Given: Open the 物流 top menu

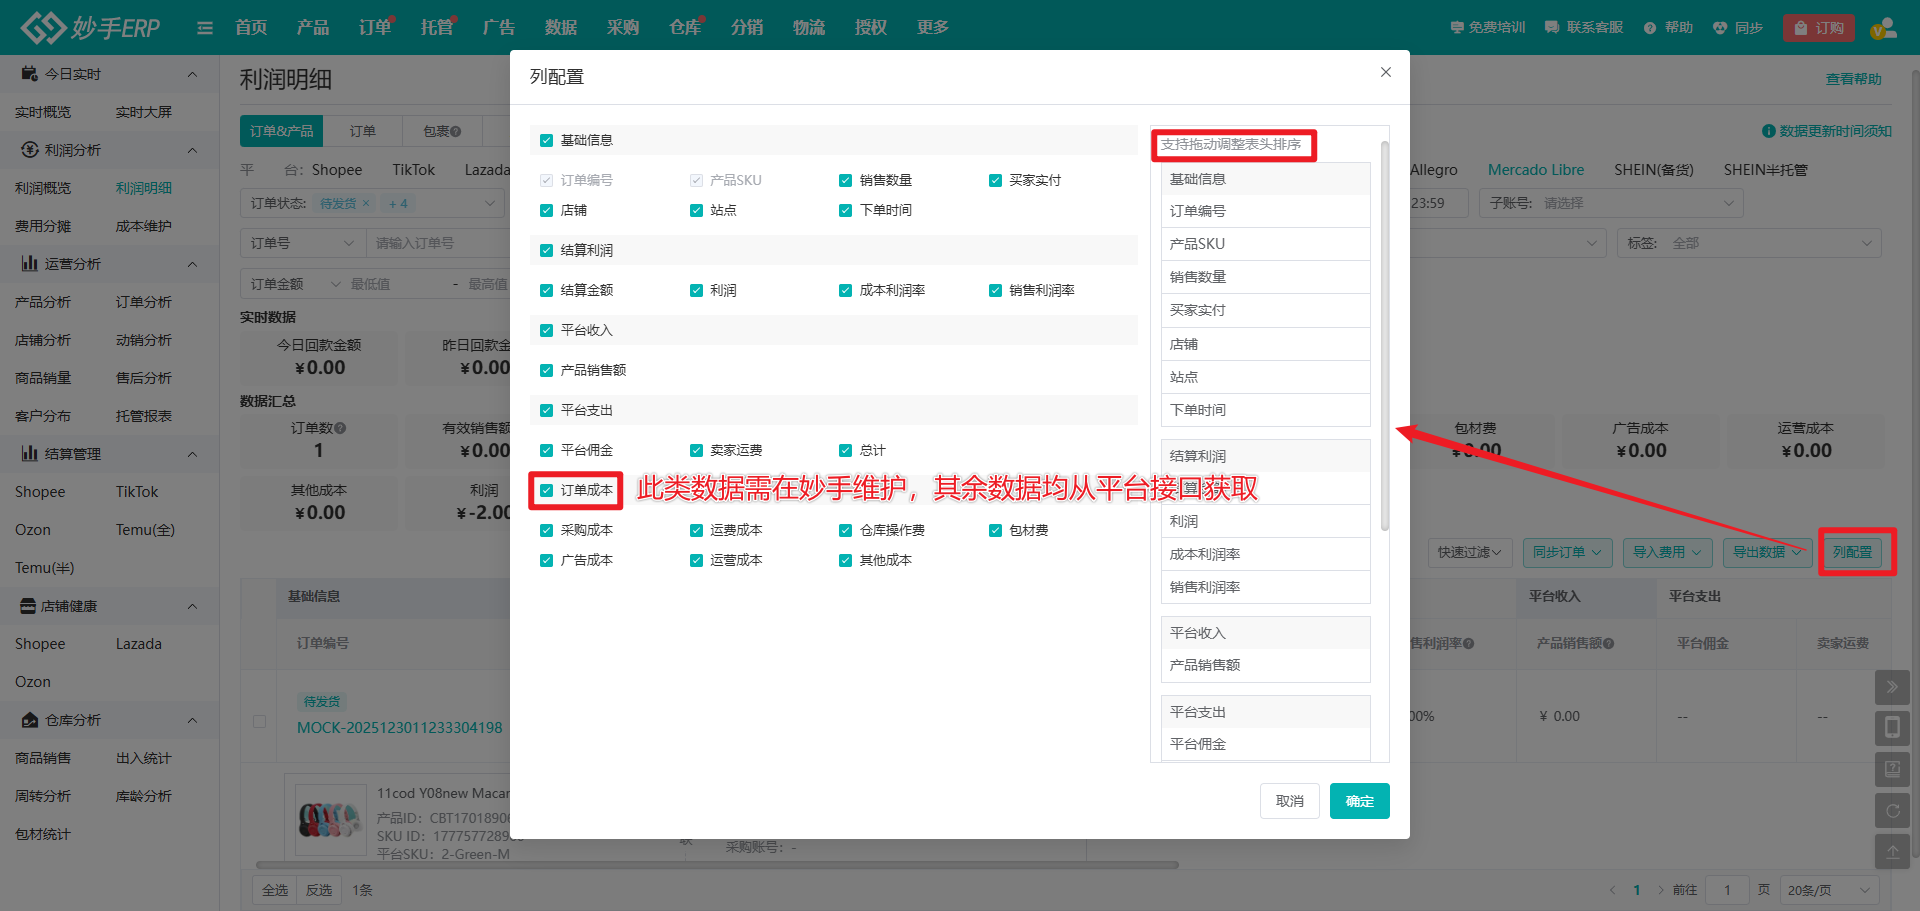Looking at the screenshot, I should [x=809, y=28].
